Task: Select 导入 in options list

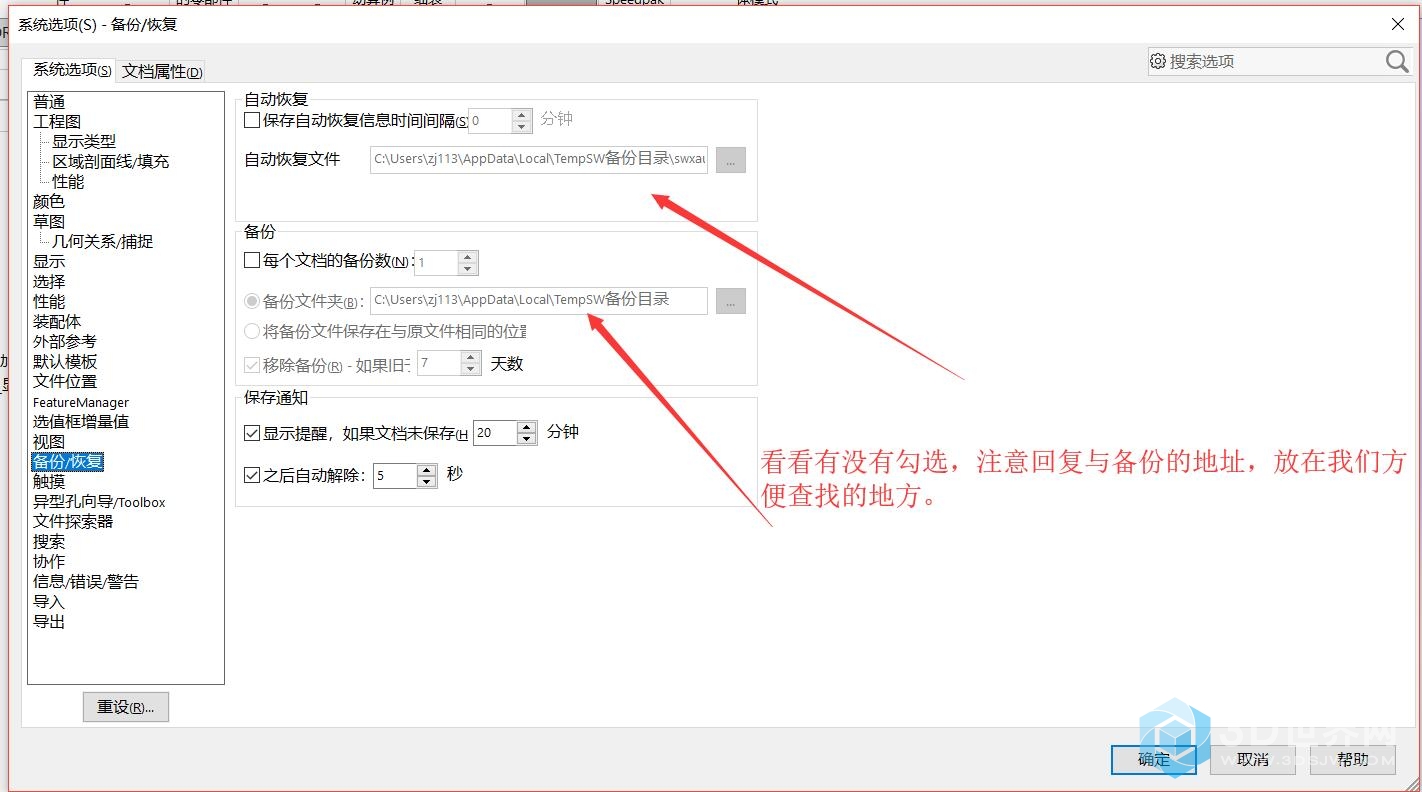Action: pyautogui.click(x=49, y=602)
